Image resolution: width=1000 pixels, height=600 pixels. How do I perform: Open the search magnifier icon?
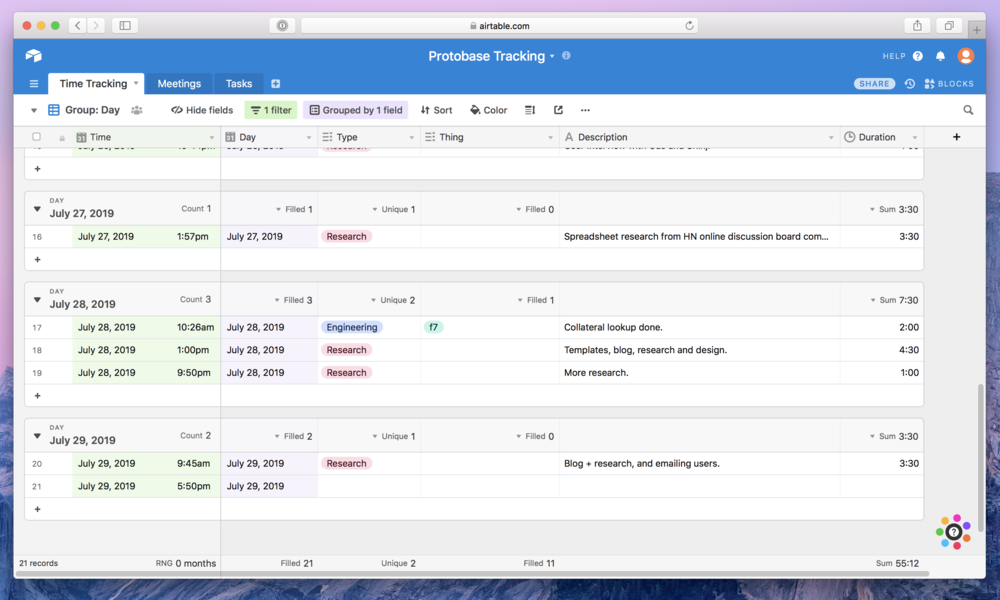(x=968, y=110)
